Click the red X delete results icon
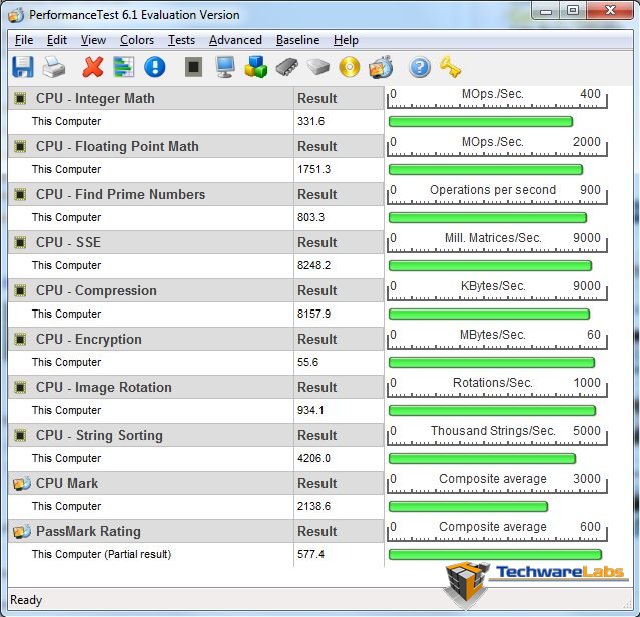 (x=93, y=67)
